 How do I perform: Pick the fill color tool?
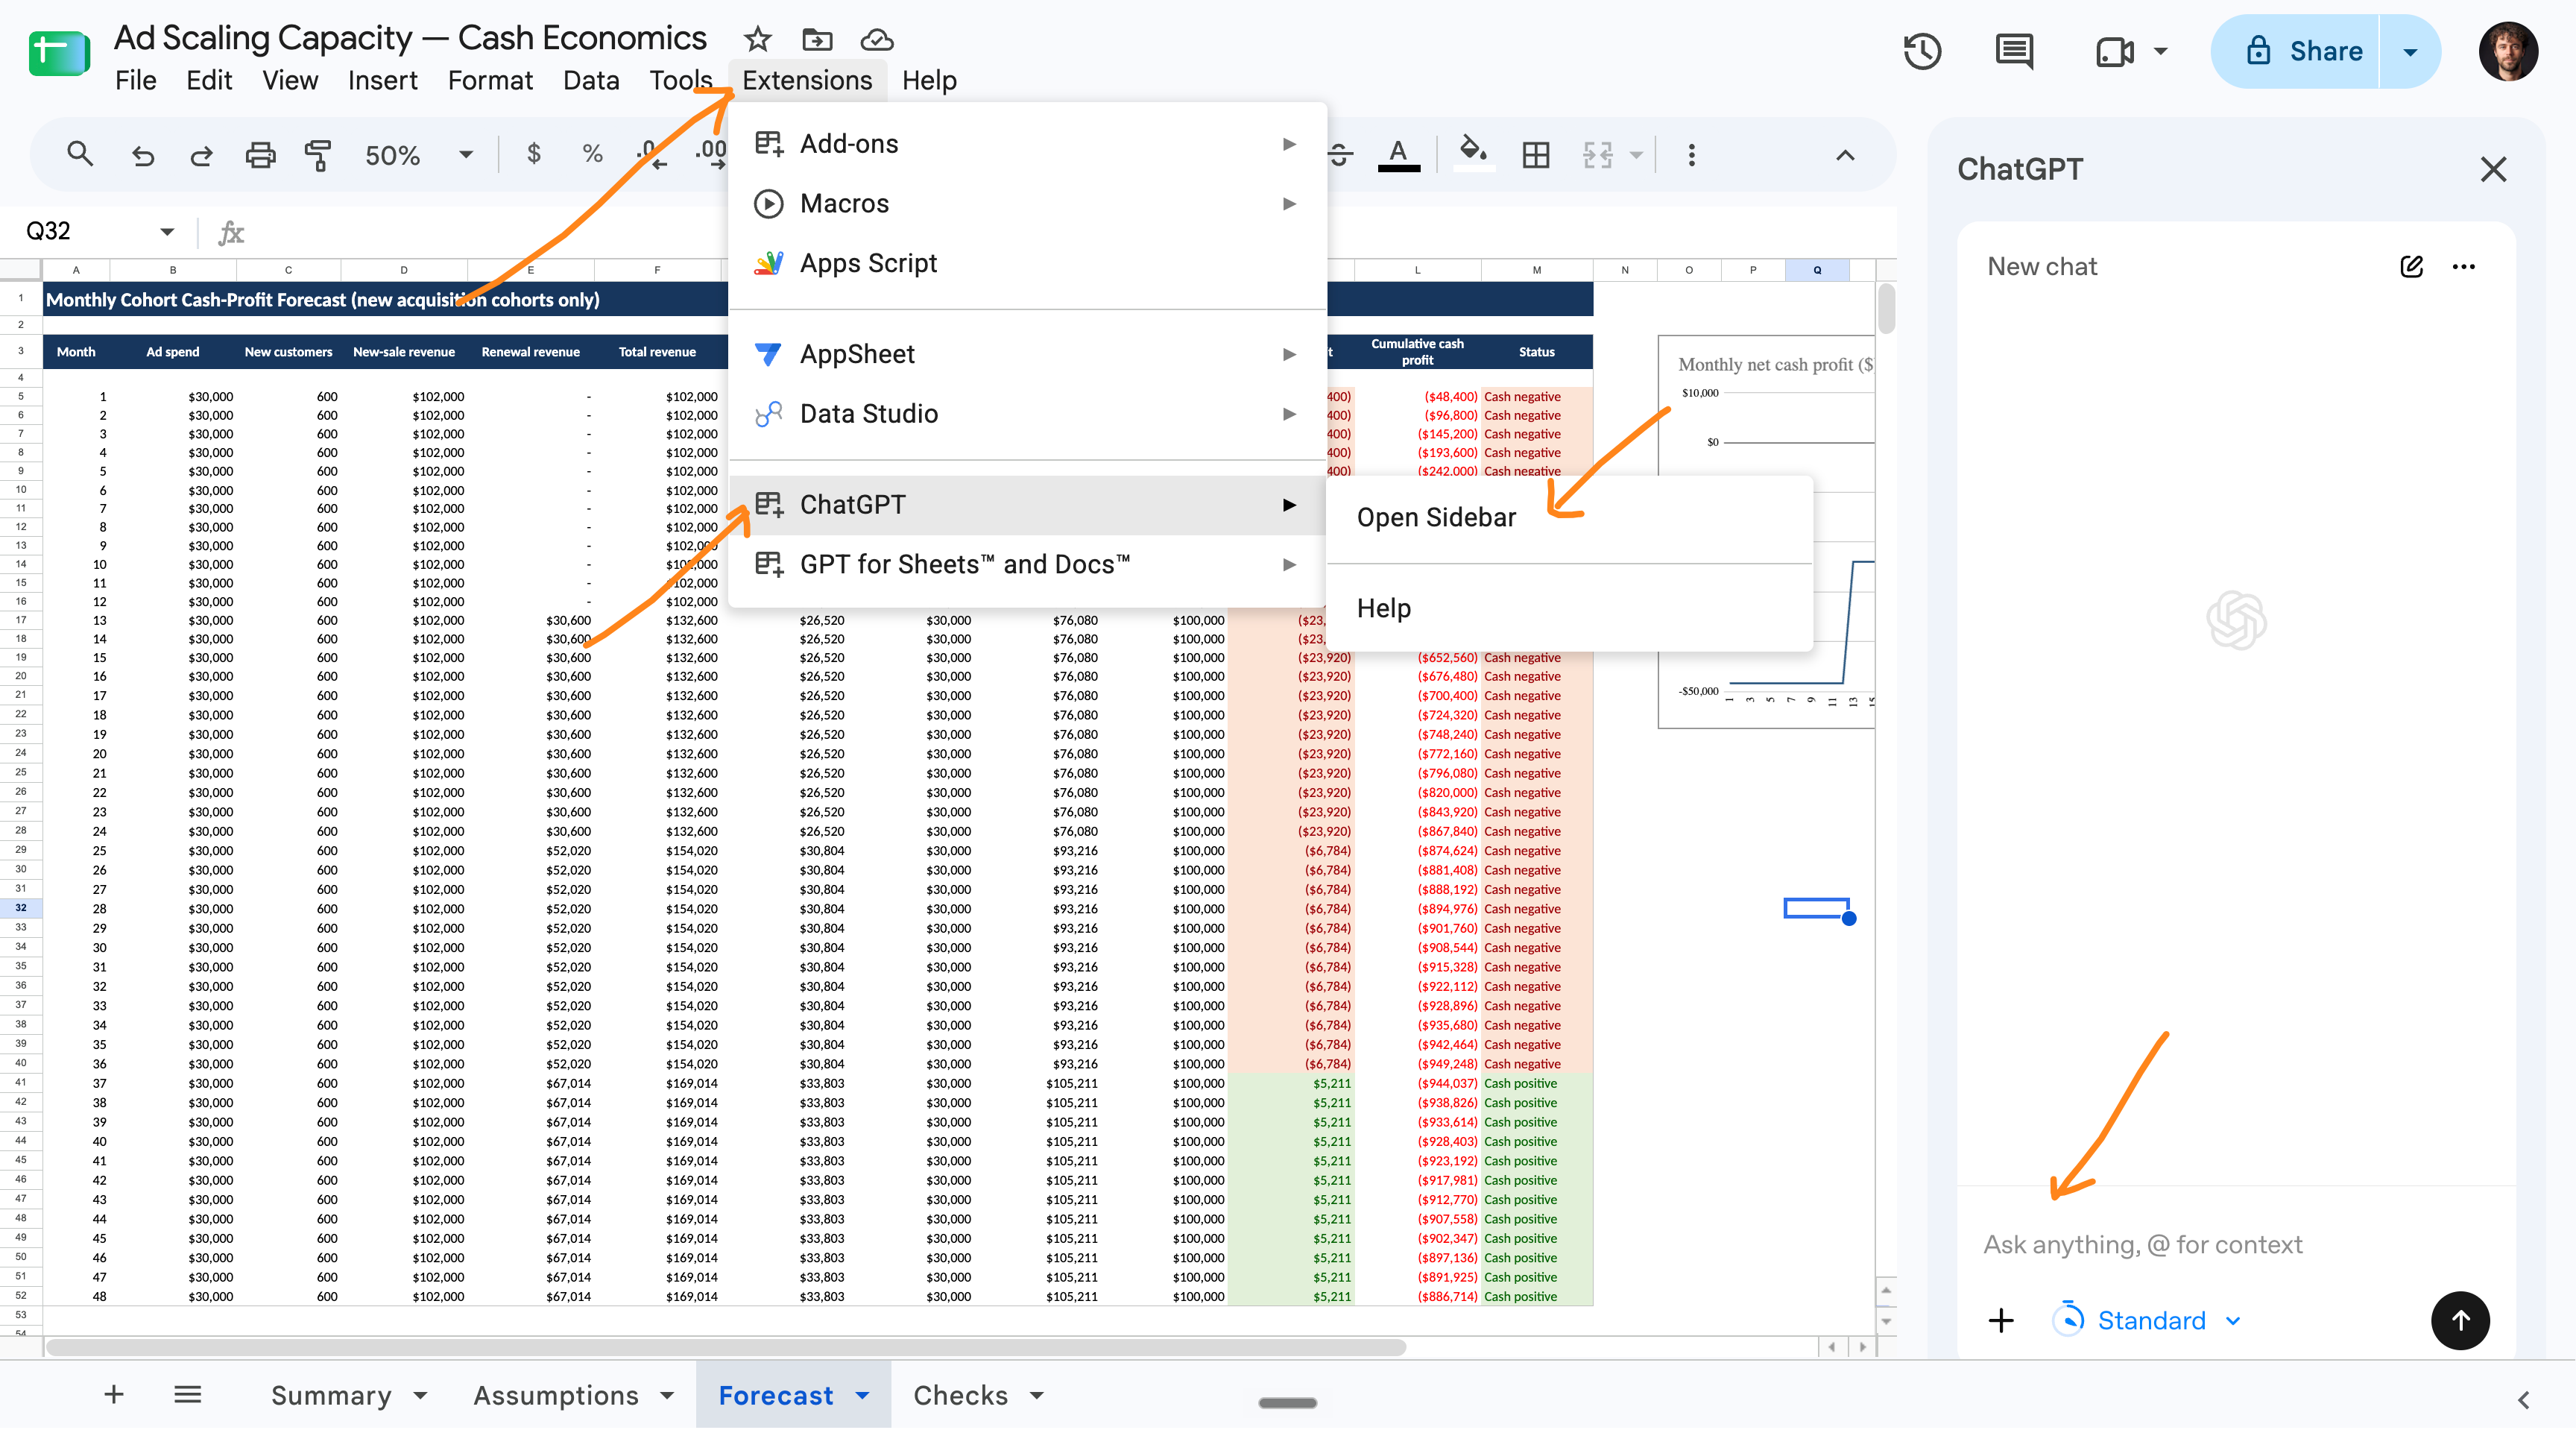pyautogui.click(x=1472, y=154)
